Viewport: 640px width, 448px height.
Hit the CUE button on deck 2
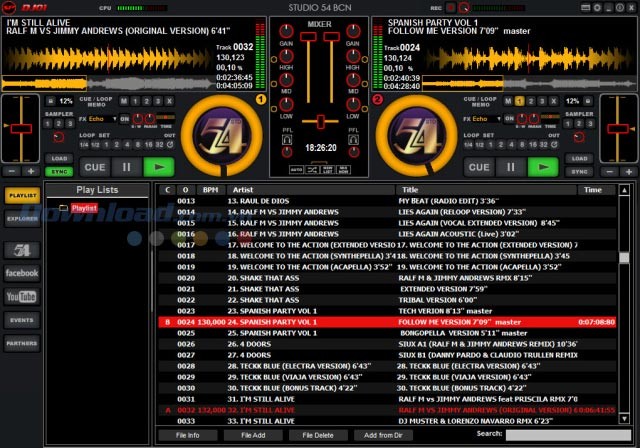tap(479, 167)
